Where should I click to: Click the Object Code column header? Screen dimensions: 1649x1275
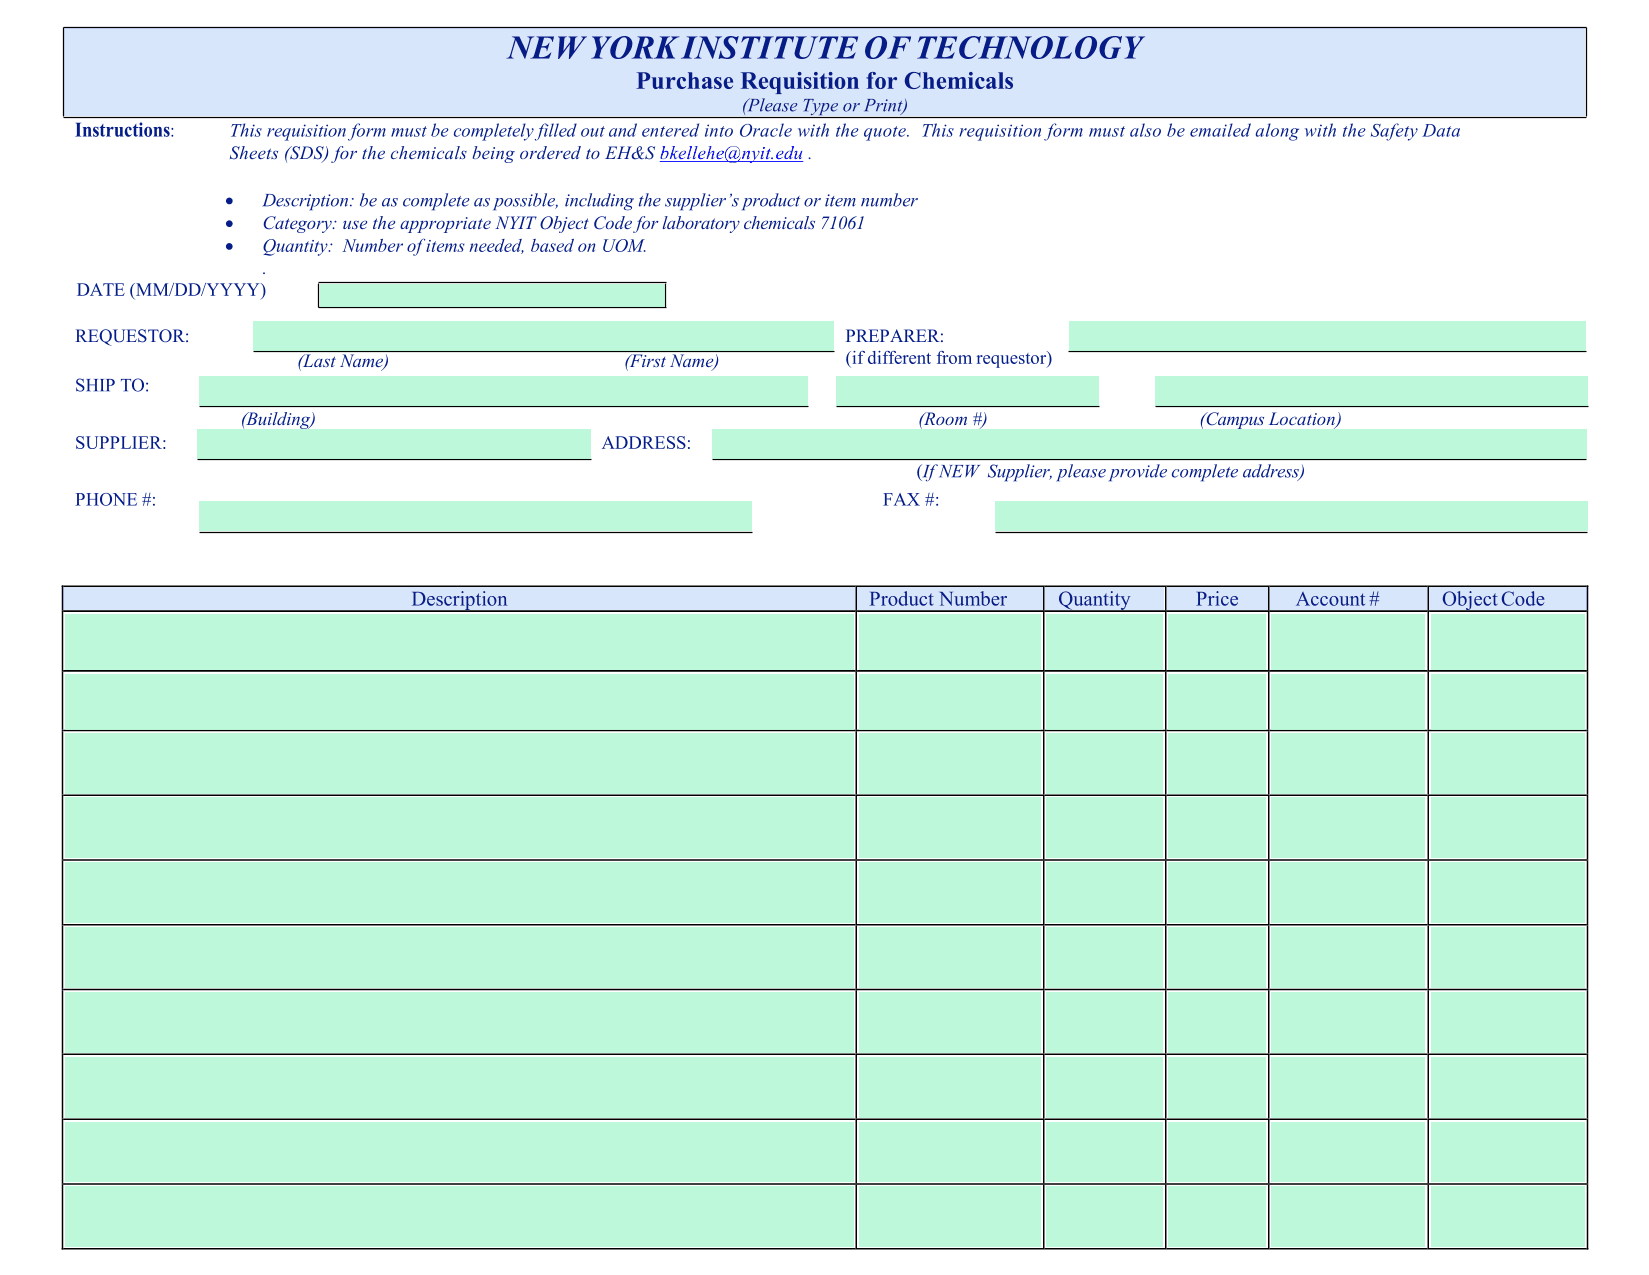1508,599
